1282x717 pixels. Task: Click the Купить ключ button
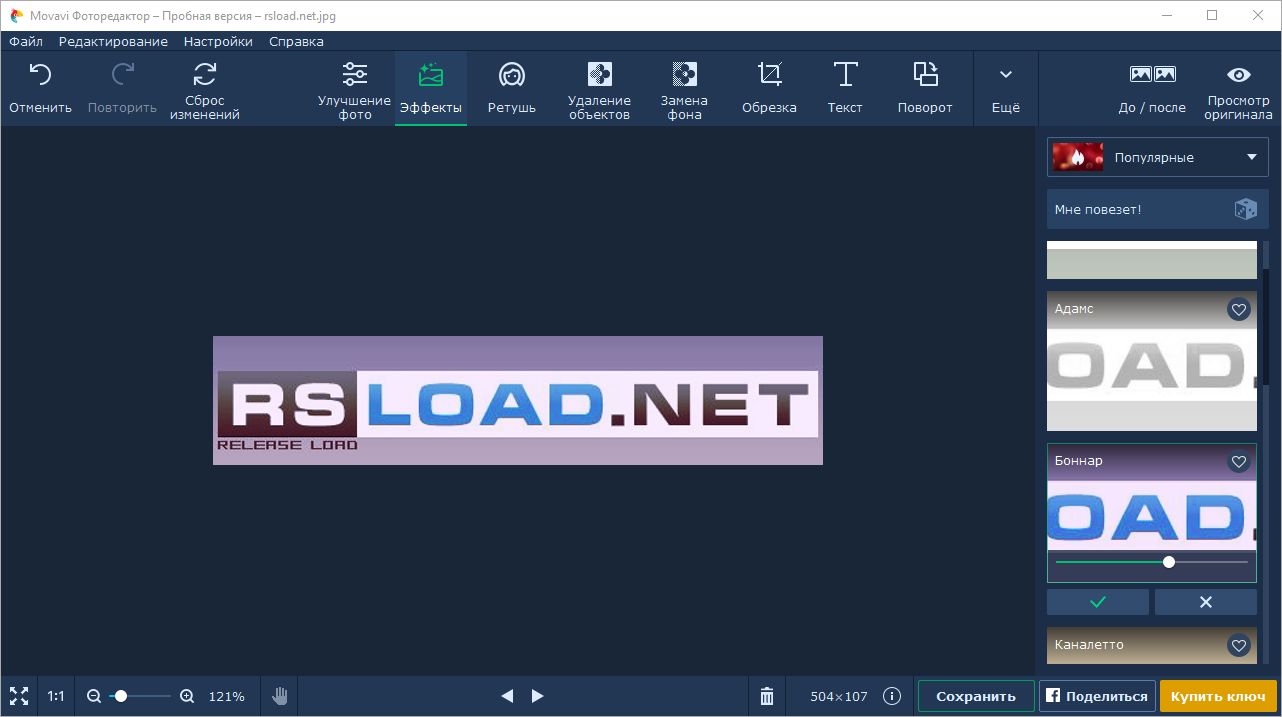1219,696
